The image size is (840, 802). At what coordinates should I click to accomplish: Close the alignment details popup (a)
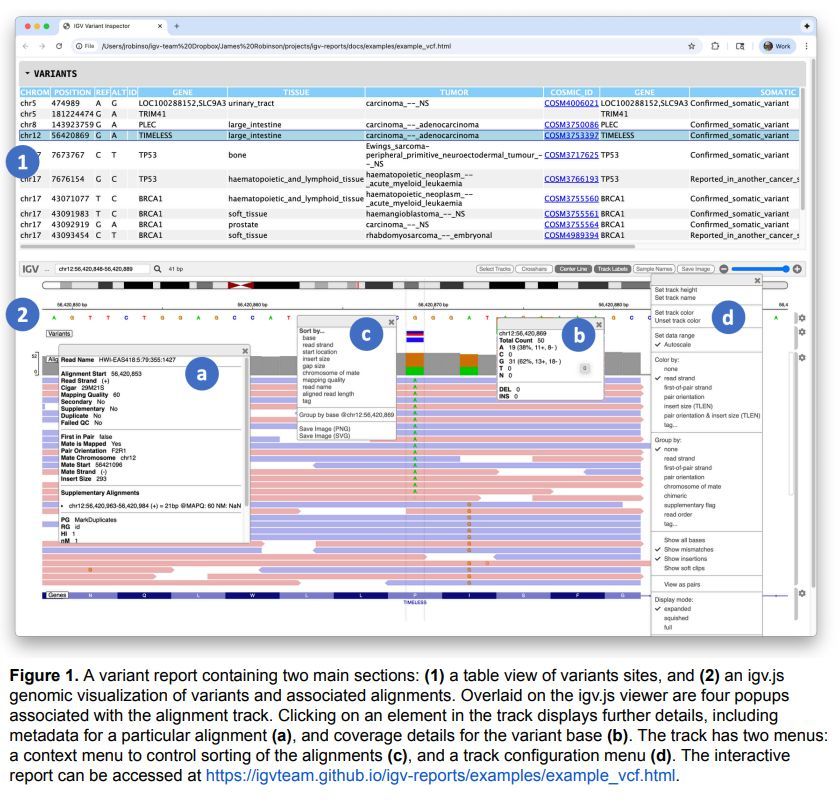[x=245, y=351]
